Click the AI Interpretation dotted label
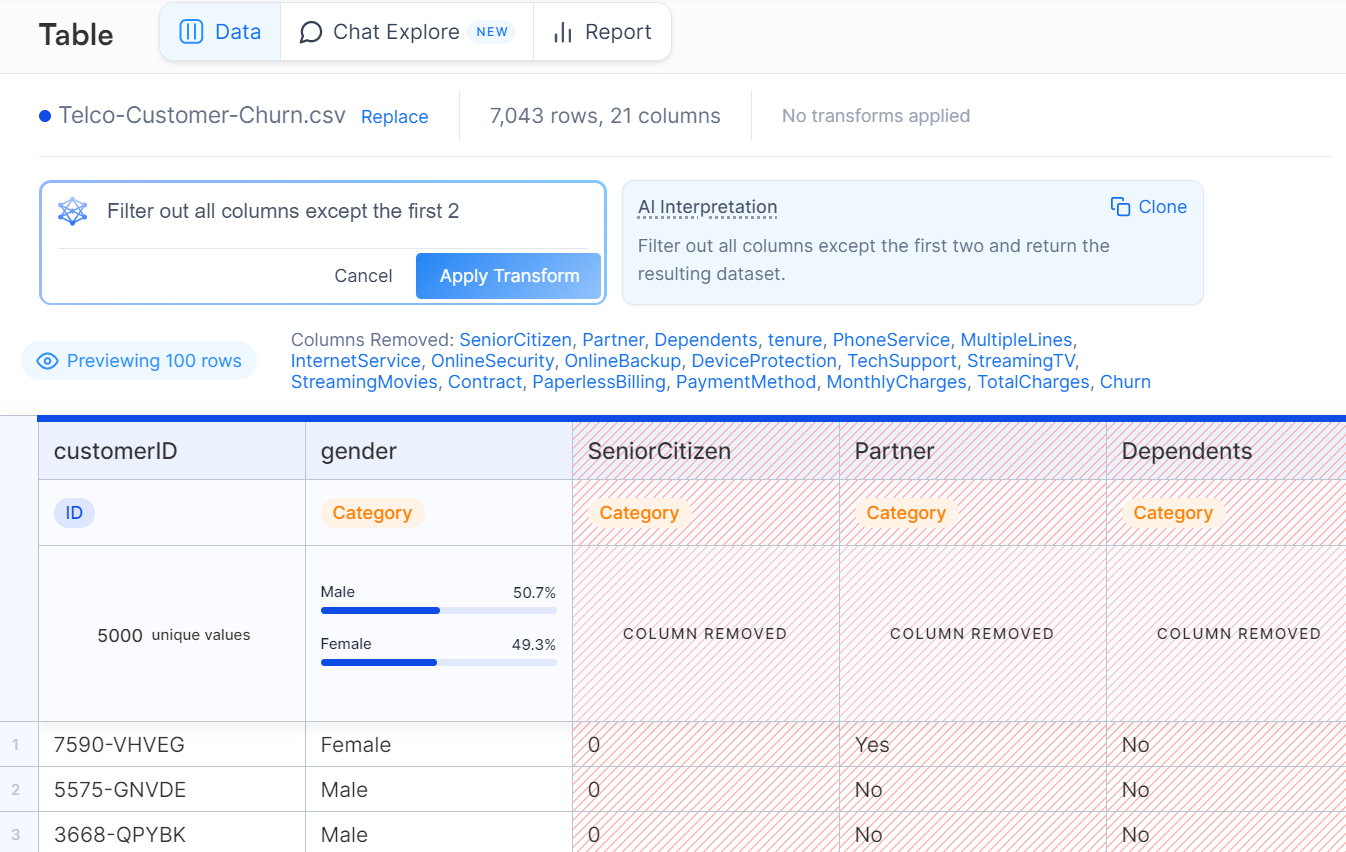Viewport: 1346px width, 852px height. click(x=706, y=207)
